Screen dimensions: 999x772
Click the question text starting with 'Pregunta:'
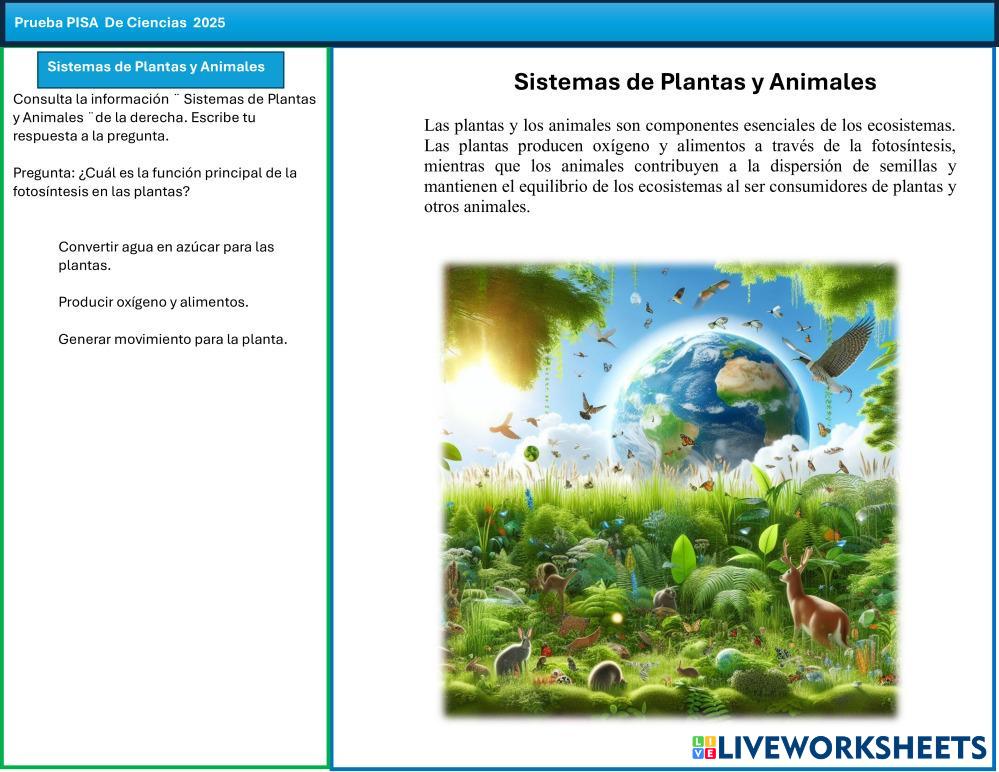(155, 182)
